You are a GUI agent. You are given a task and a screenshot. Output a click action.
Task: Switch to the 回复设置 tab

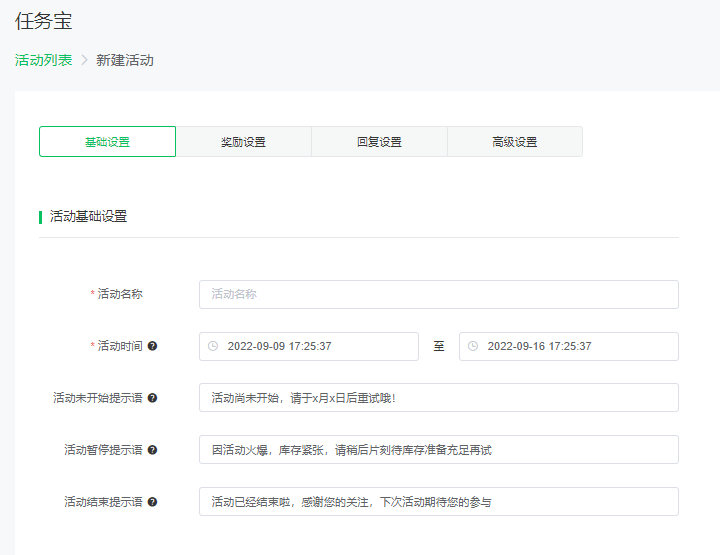[x=379, y=142]
